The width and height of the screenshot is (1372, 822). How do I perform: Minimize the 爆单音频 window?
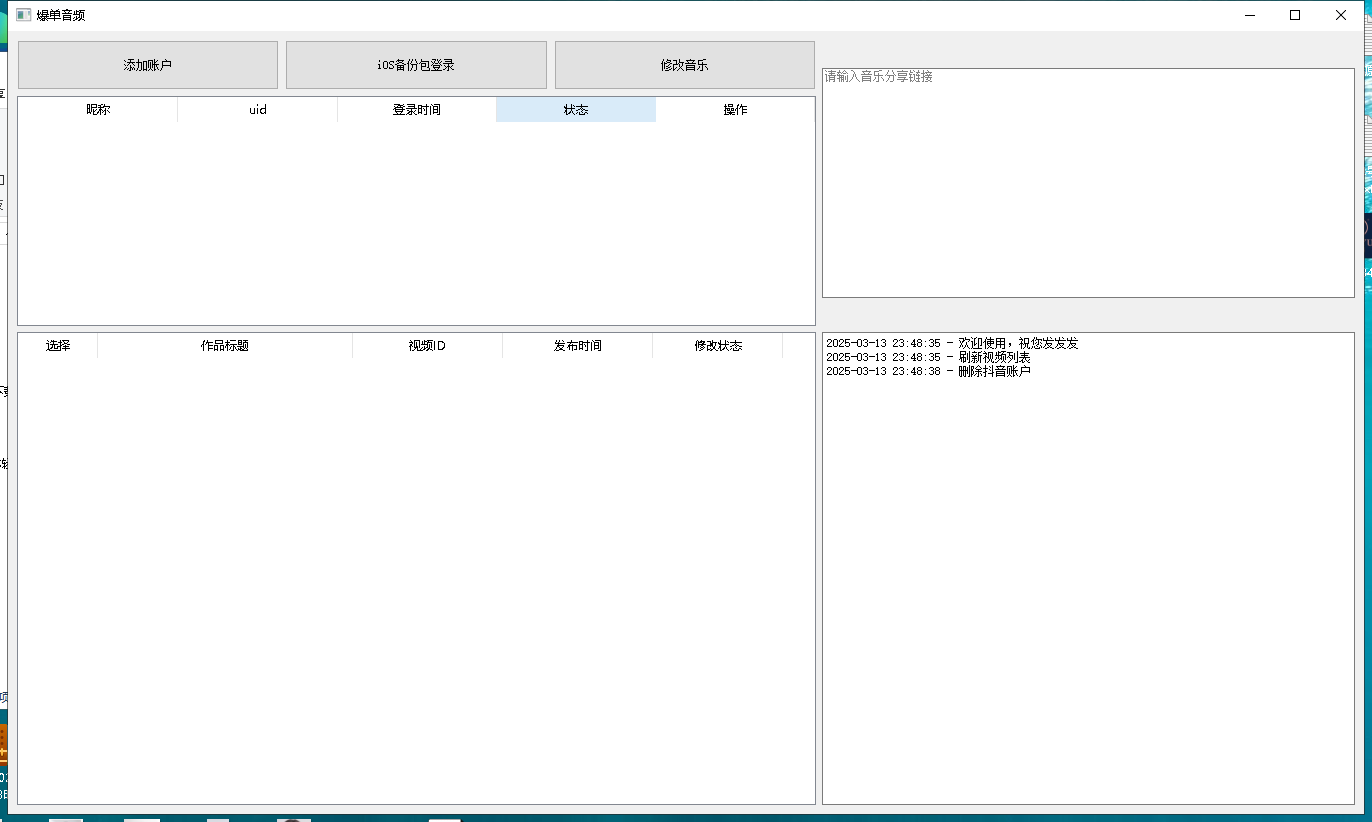(x=1249, y=15)
